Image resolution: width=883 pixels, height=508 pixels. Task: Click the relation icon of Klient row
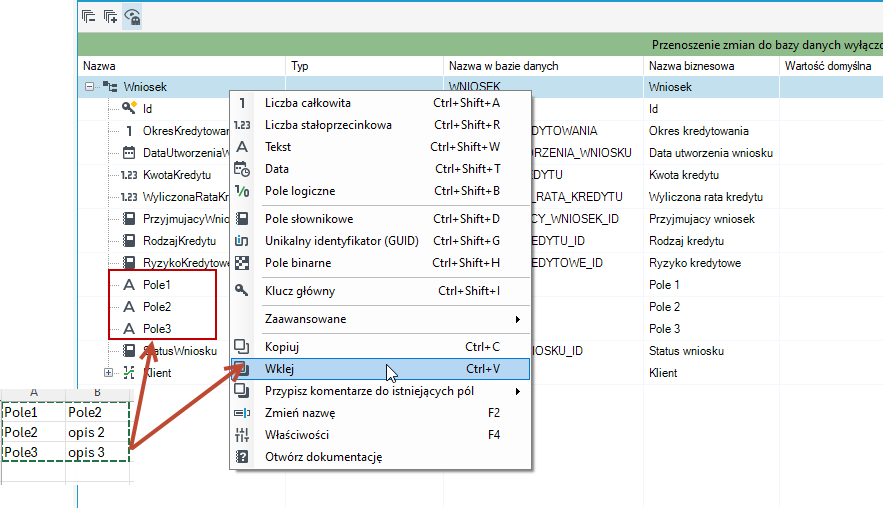click(129, 372)
